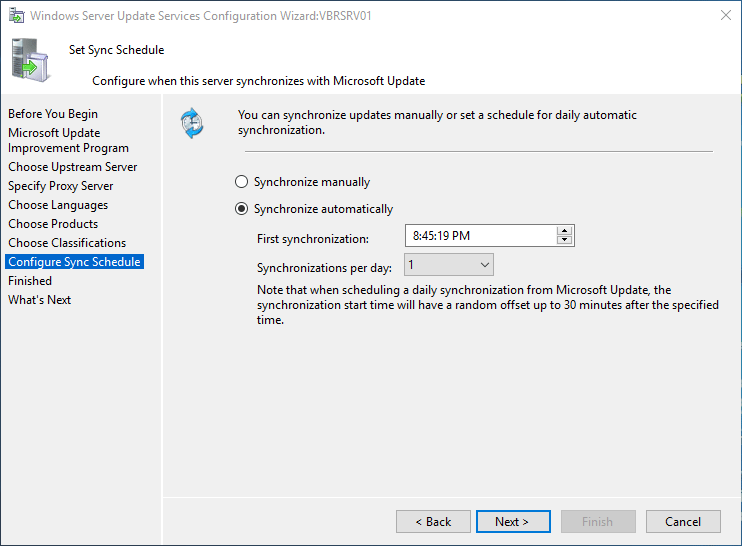The image size is (742, 546).
Task: Jump to Choose Upstream Server step
Action: point(73,167)
